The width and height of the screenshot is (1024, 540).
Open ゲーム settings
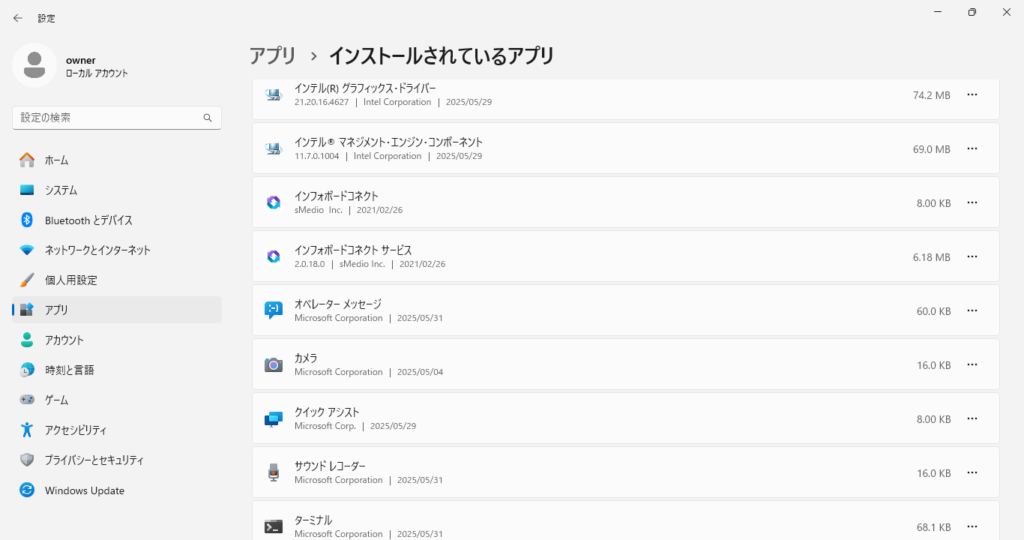click(x=117, y=400)
